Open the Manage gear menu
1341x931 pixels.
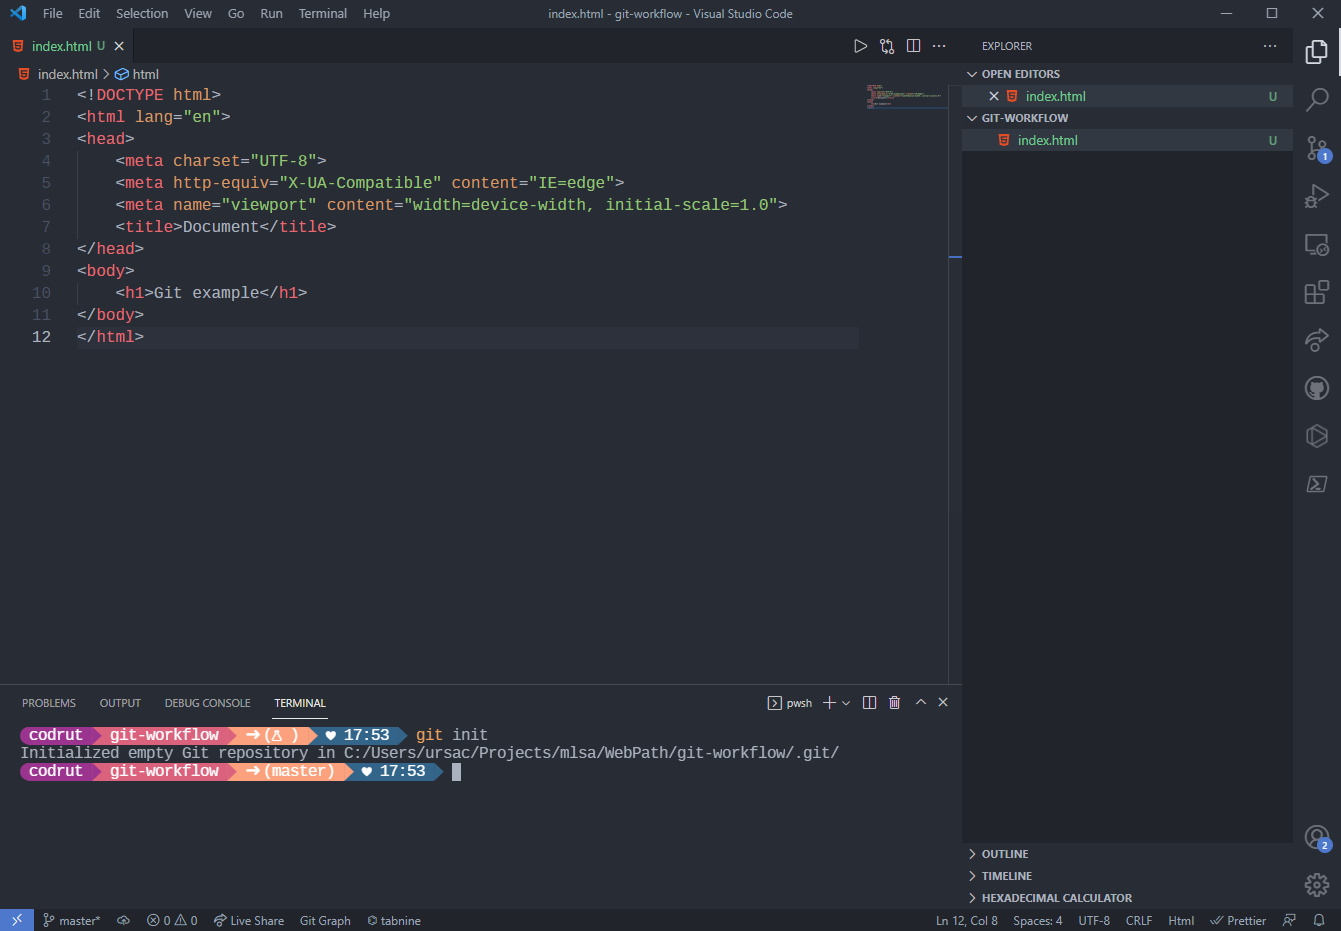point(1317,885)
